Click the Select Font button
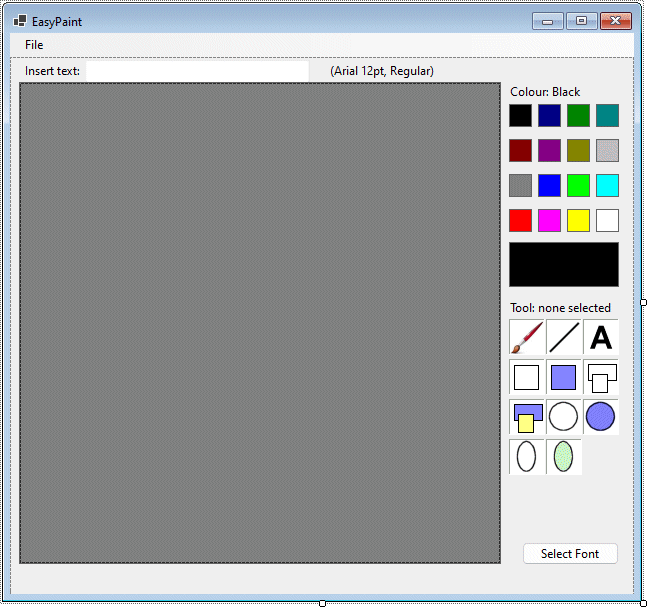647x607 pixels. click(x=570, y=554)
